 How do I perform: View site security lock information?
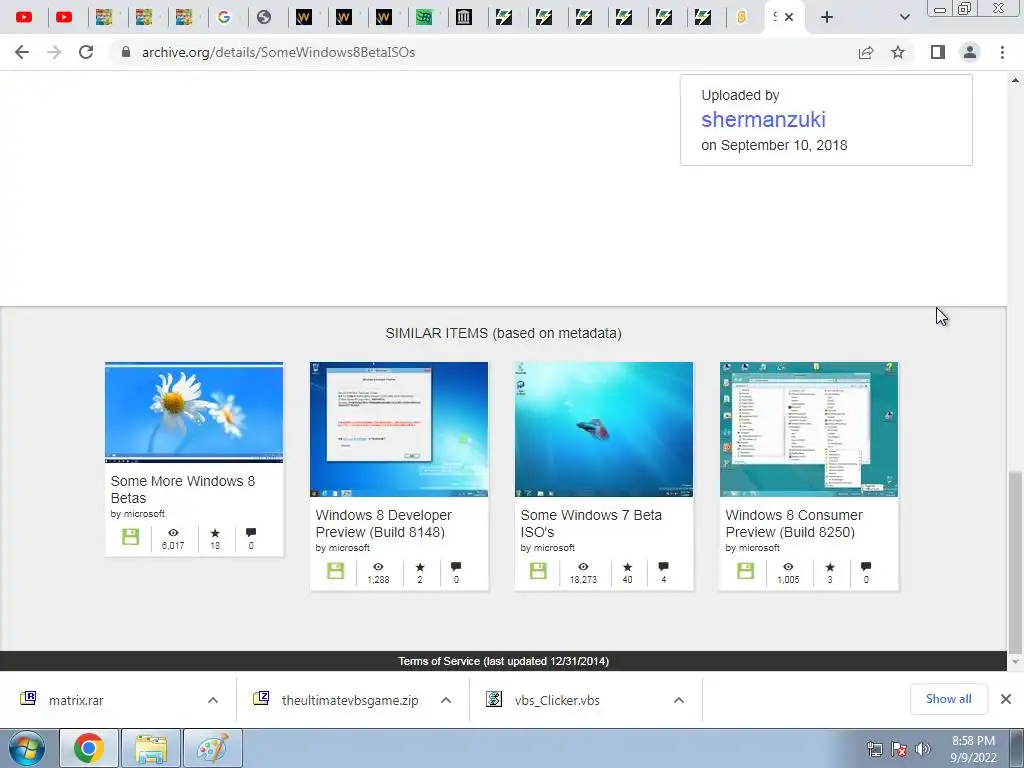126,52
